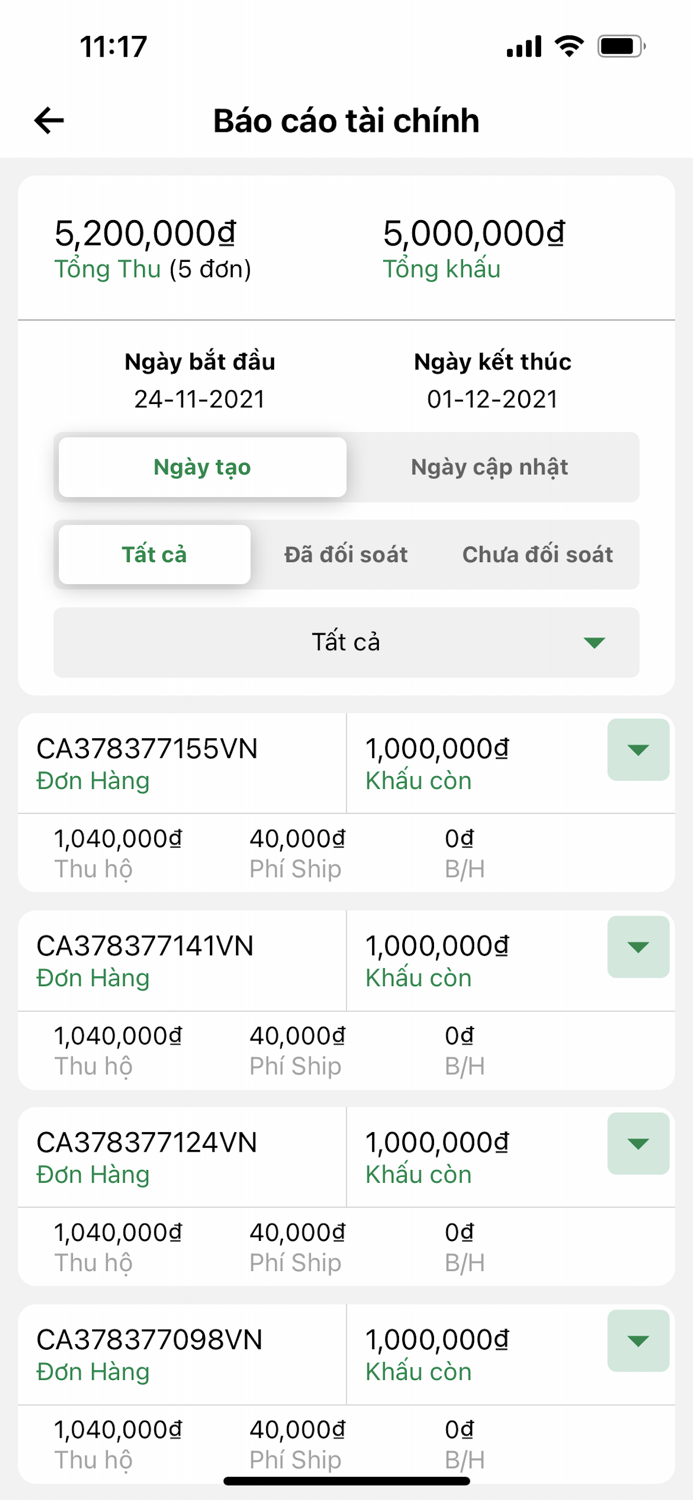The width and height of the screenshot is (693, 1500).
Task: Expand details for order CA378377141VN
Action: pyautogui.click(x=637, y=948)
